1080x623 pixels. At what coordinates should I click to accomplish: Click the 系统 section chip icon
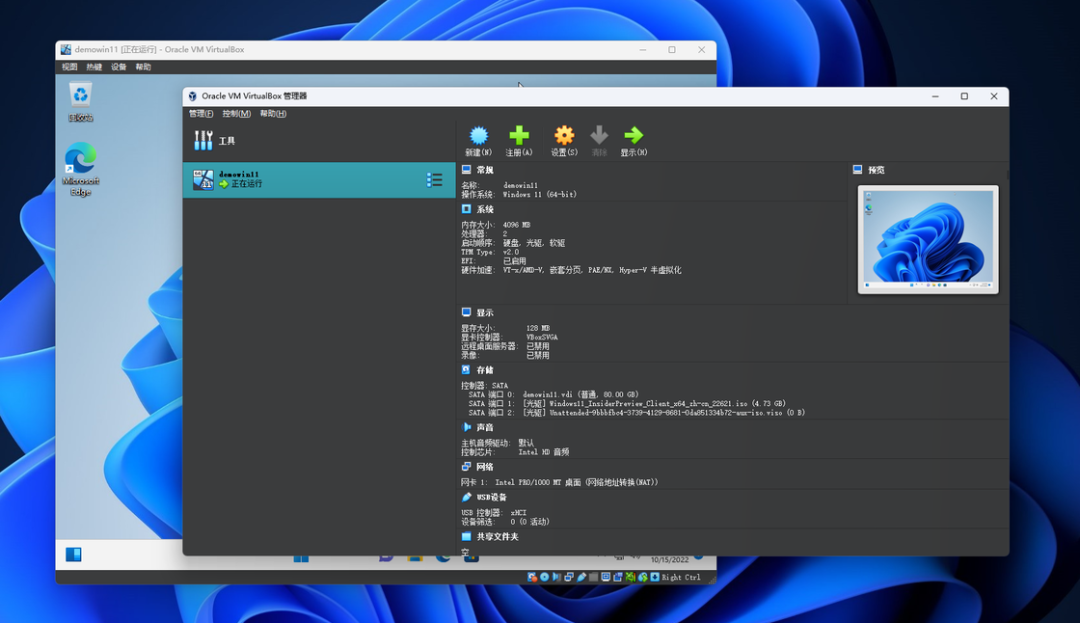click(x=466, y=209)
